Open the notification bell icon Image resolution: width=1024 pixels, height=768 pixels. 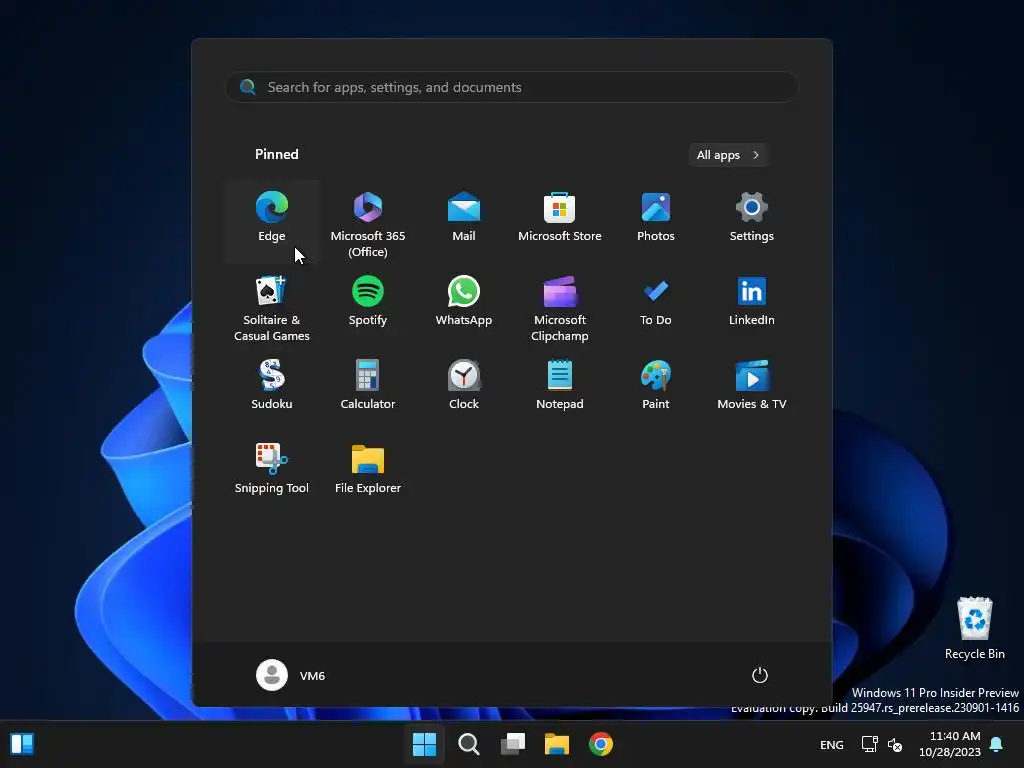[x=997, y=744]
